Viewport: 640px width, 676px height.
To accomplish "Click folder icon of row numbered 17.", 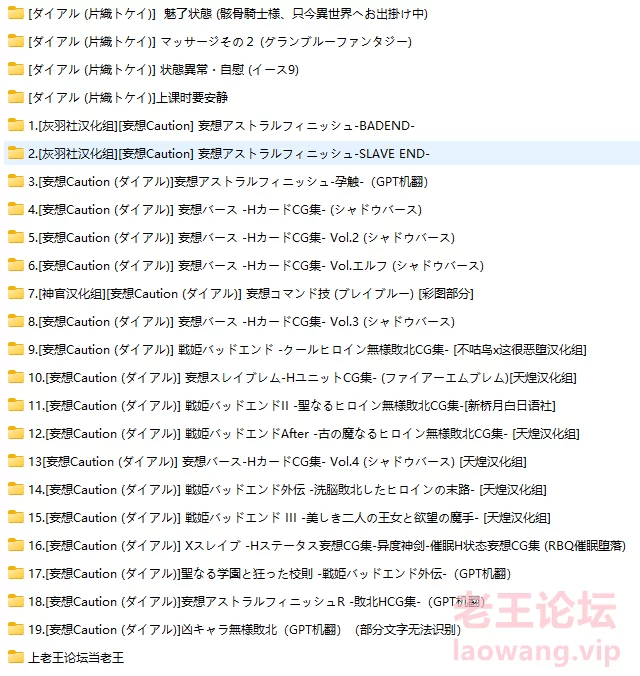I will pyautogui.click(x=16, y=574).
